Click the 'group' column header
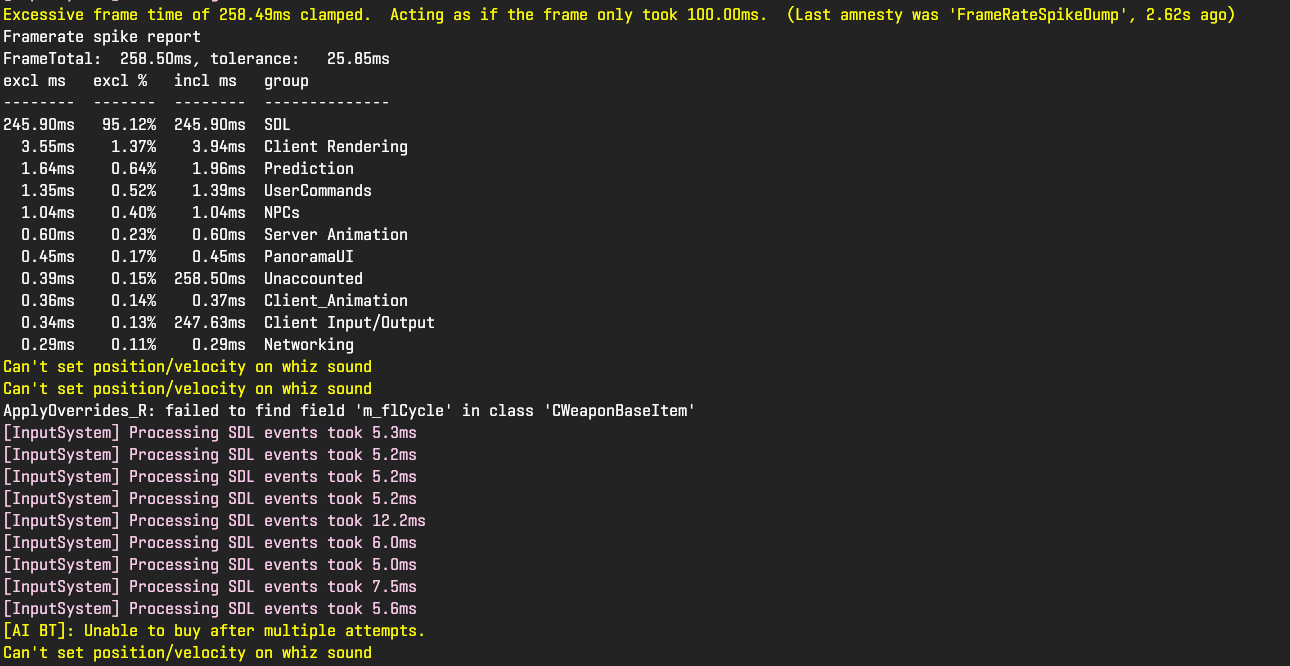 (286, 81)
